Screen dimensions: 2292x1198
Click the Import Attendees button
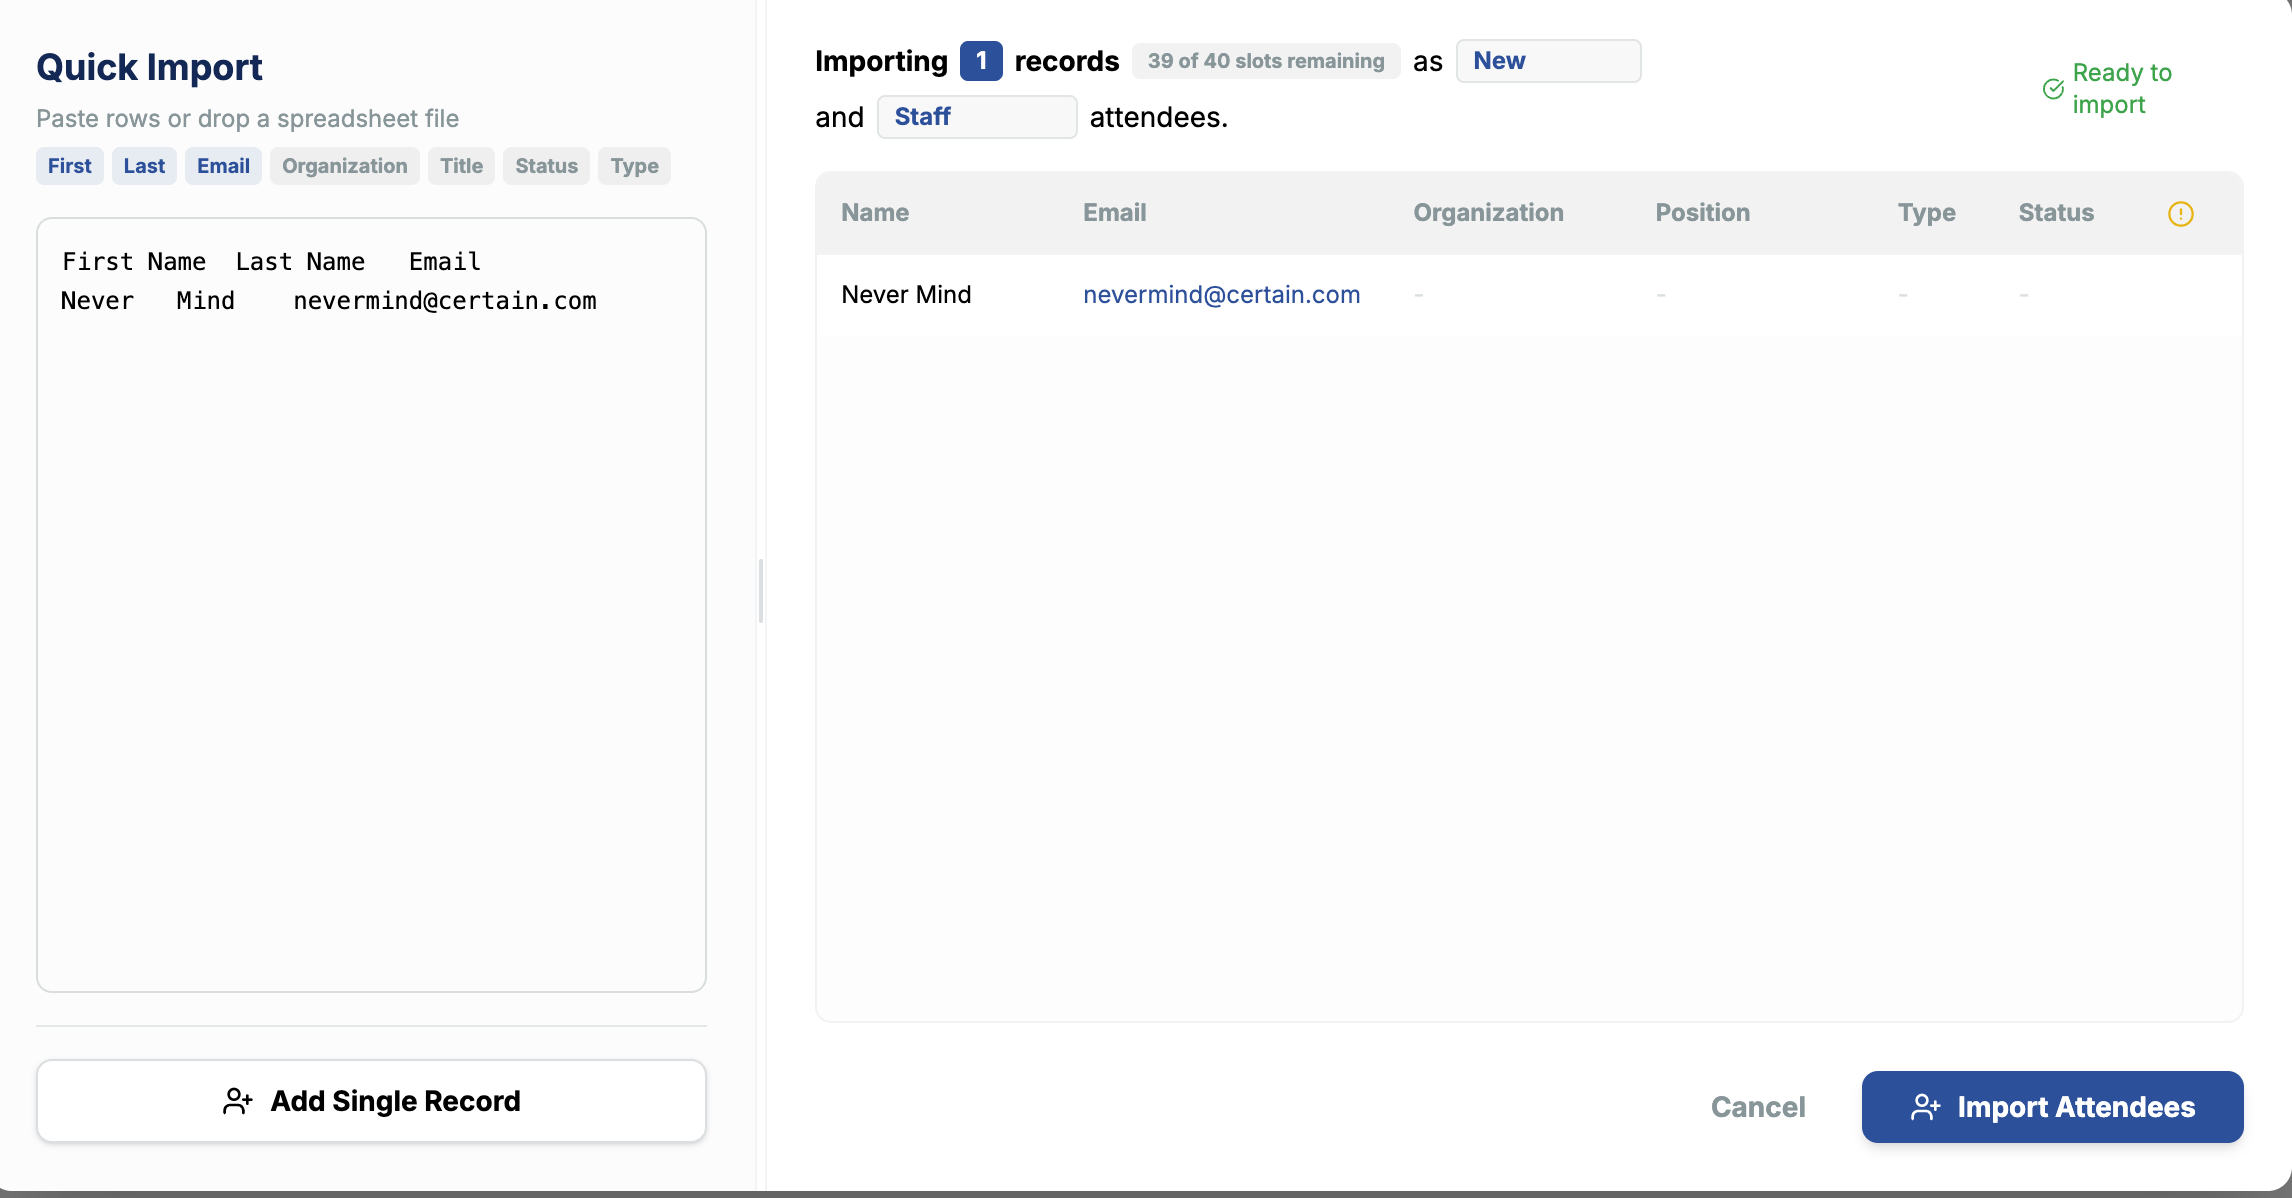click(x=2052, y=1107)
